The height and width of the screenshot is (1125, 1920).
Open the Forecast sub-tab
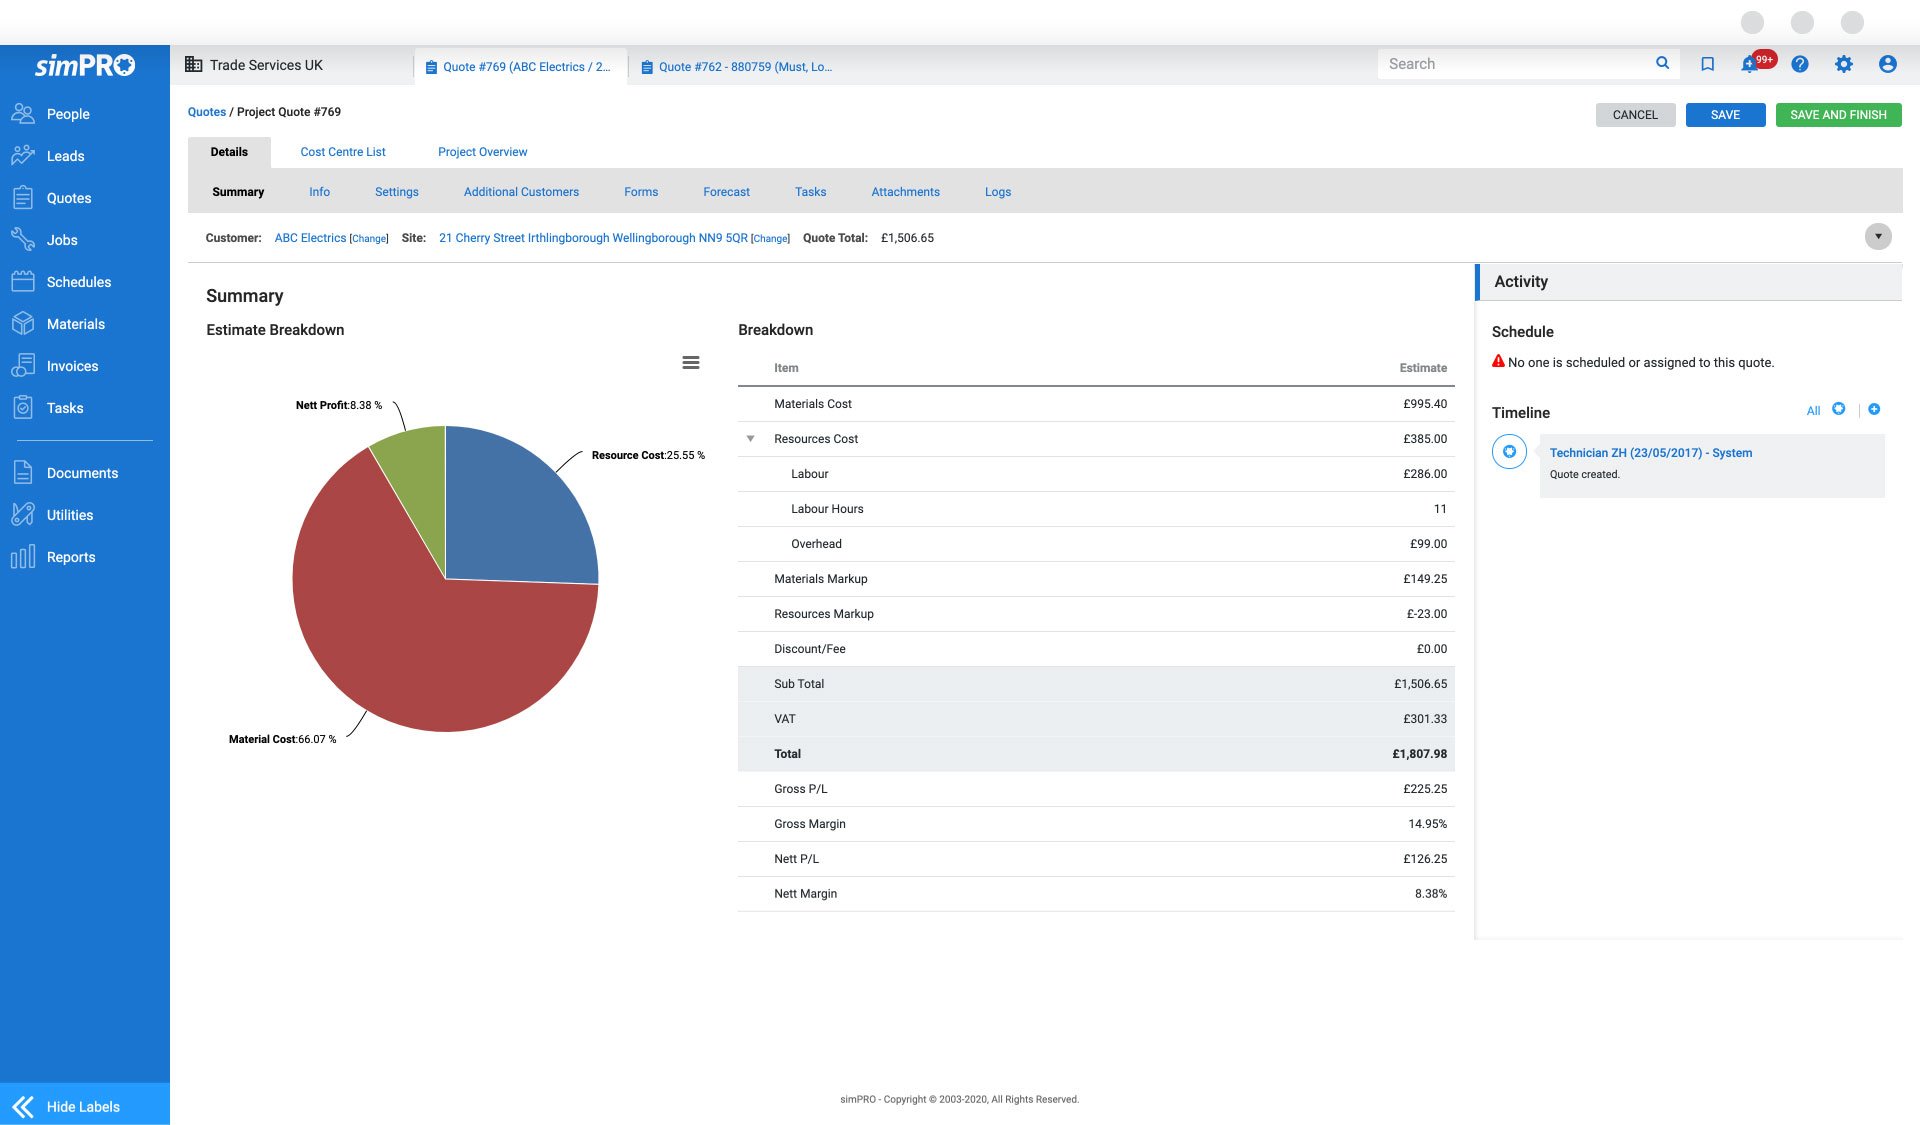tap(726, 191)
